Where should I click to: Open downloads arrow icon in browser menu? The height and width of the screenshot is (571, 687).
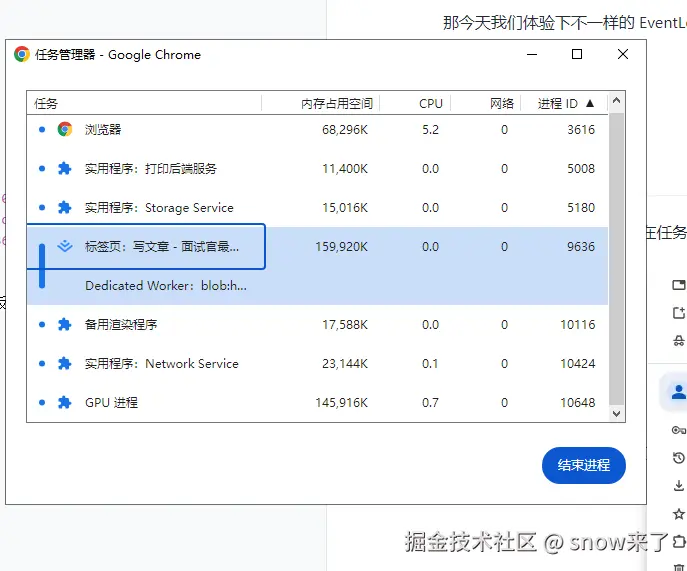click(x=679, y=486)
